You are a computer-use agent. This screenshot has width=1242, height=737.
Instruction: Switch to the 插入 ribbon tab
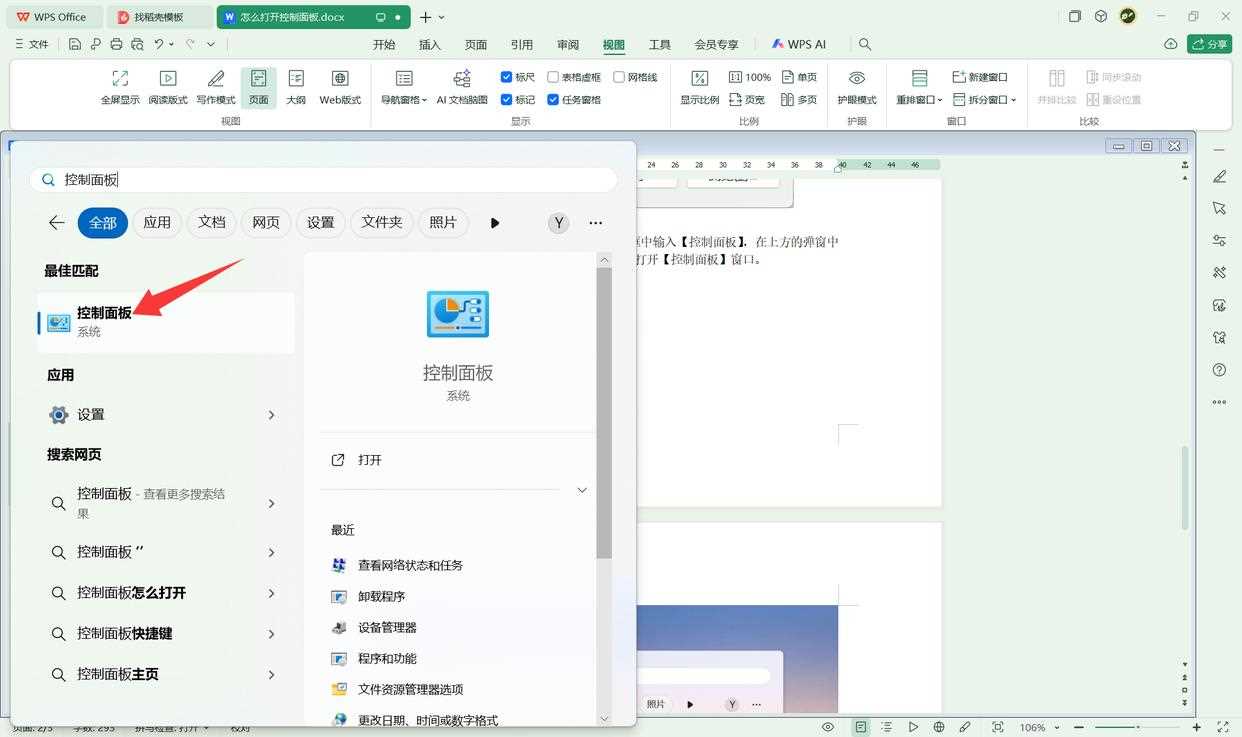pos(428,44)
